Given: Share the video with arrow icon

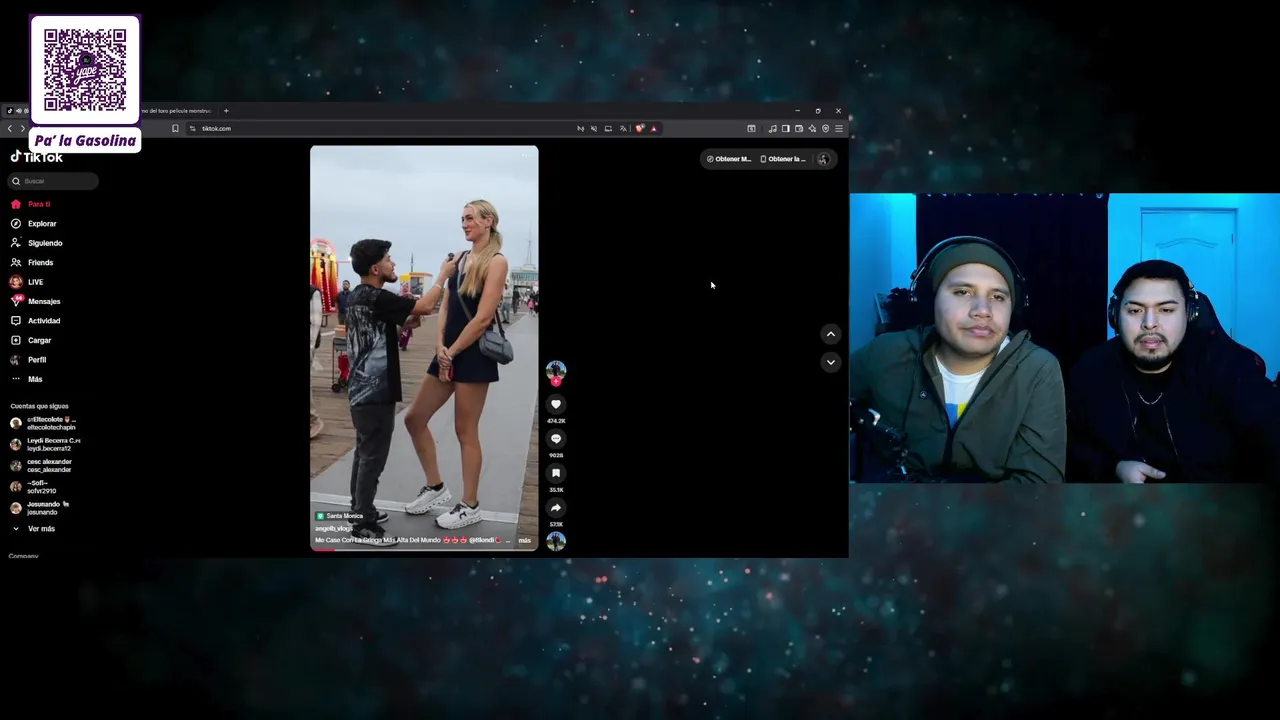Looking at the screenshot, I should coord(556,508).
